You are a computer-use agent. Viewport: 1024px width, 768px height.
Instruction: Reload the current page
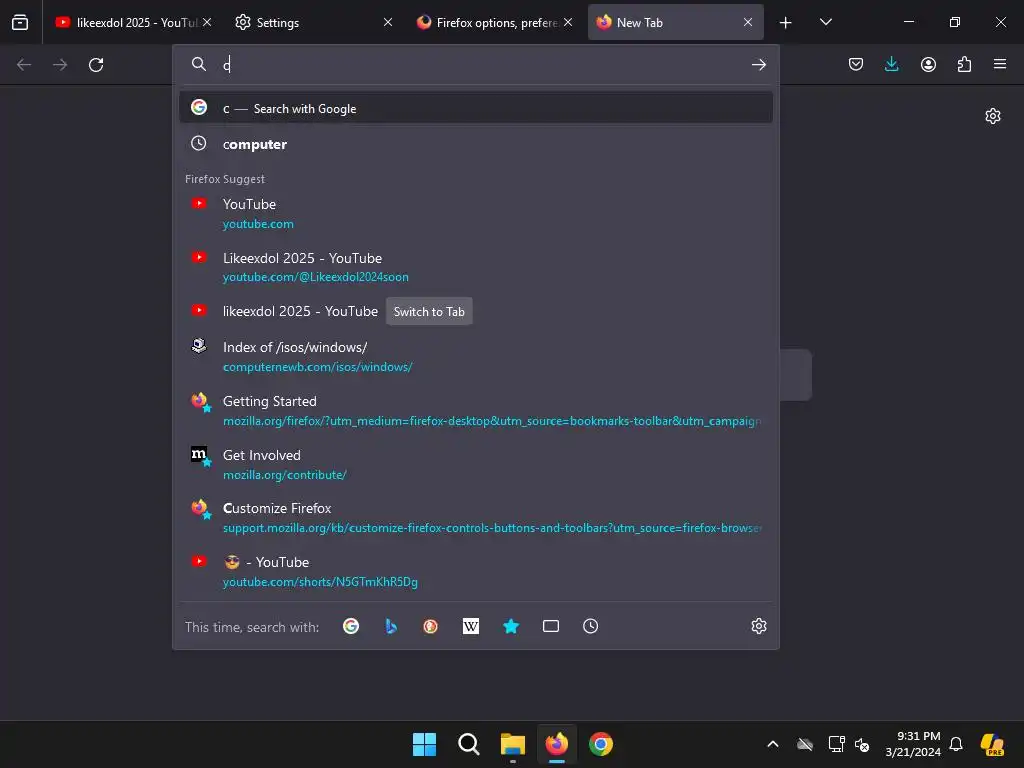point(96,65)
